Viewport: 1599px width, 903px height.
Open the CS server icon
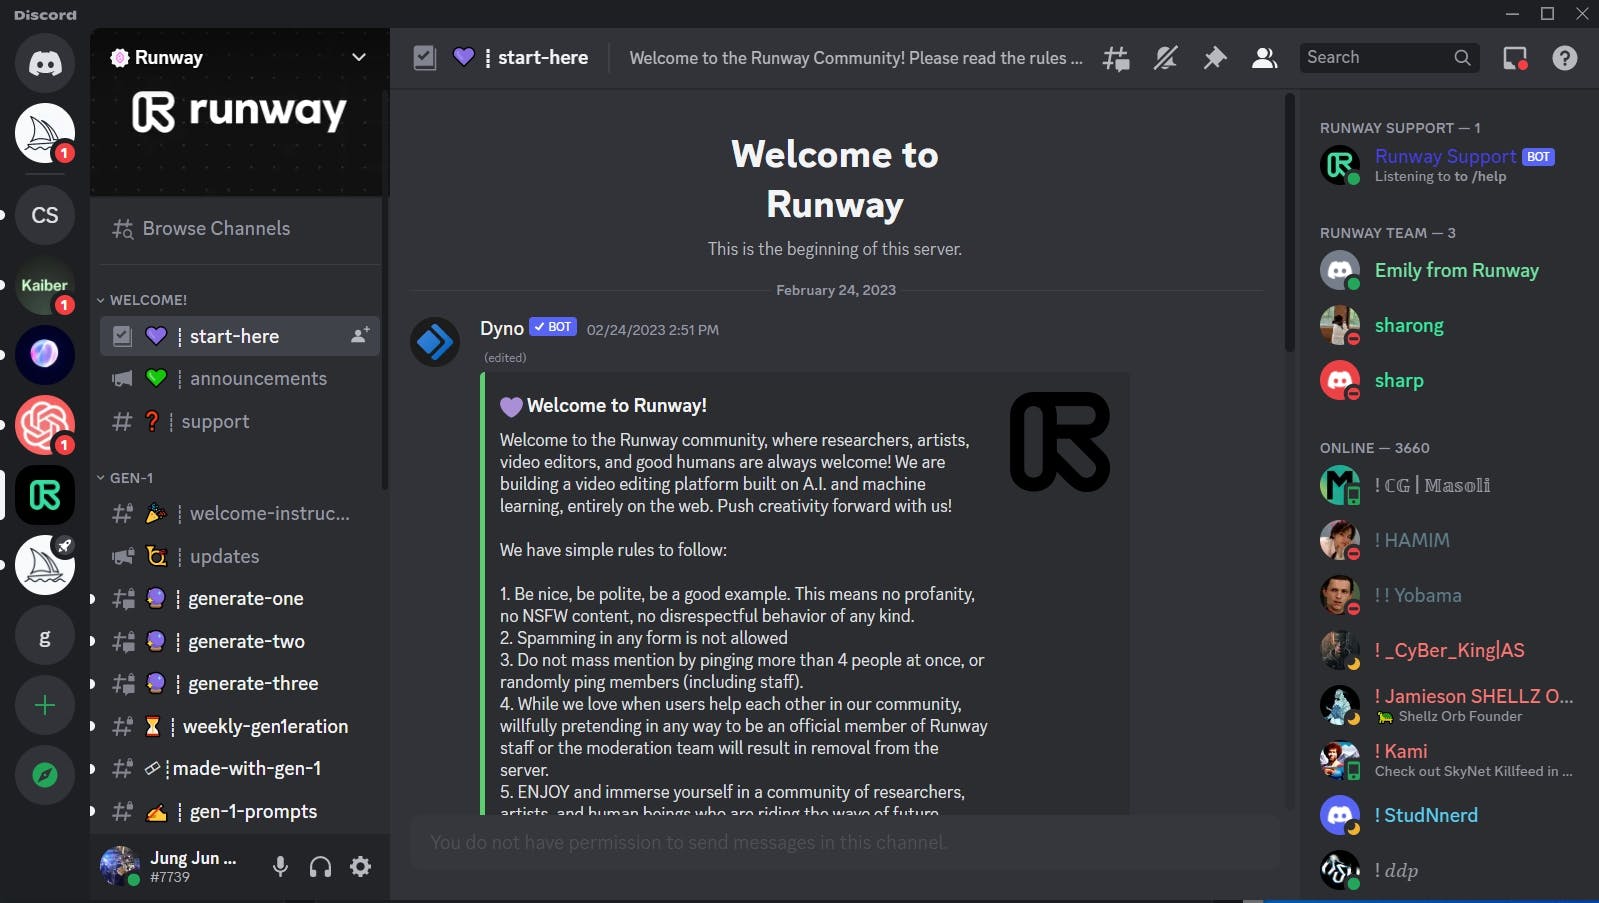point(45,215)
